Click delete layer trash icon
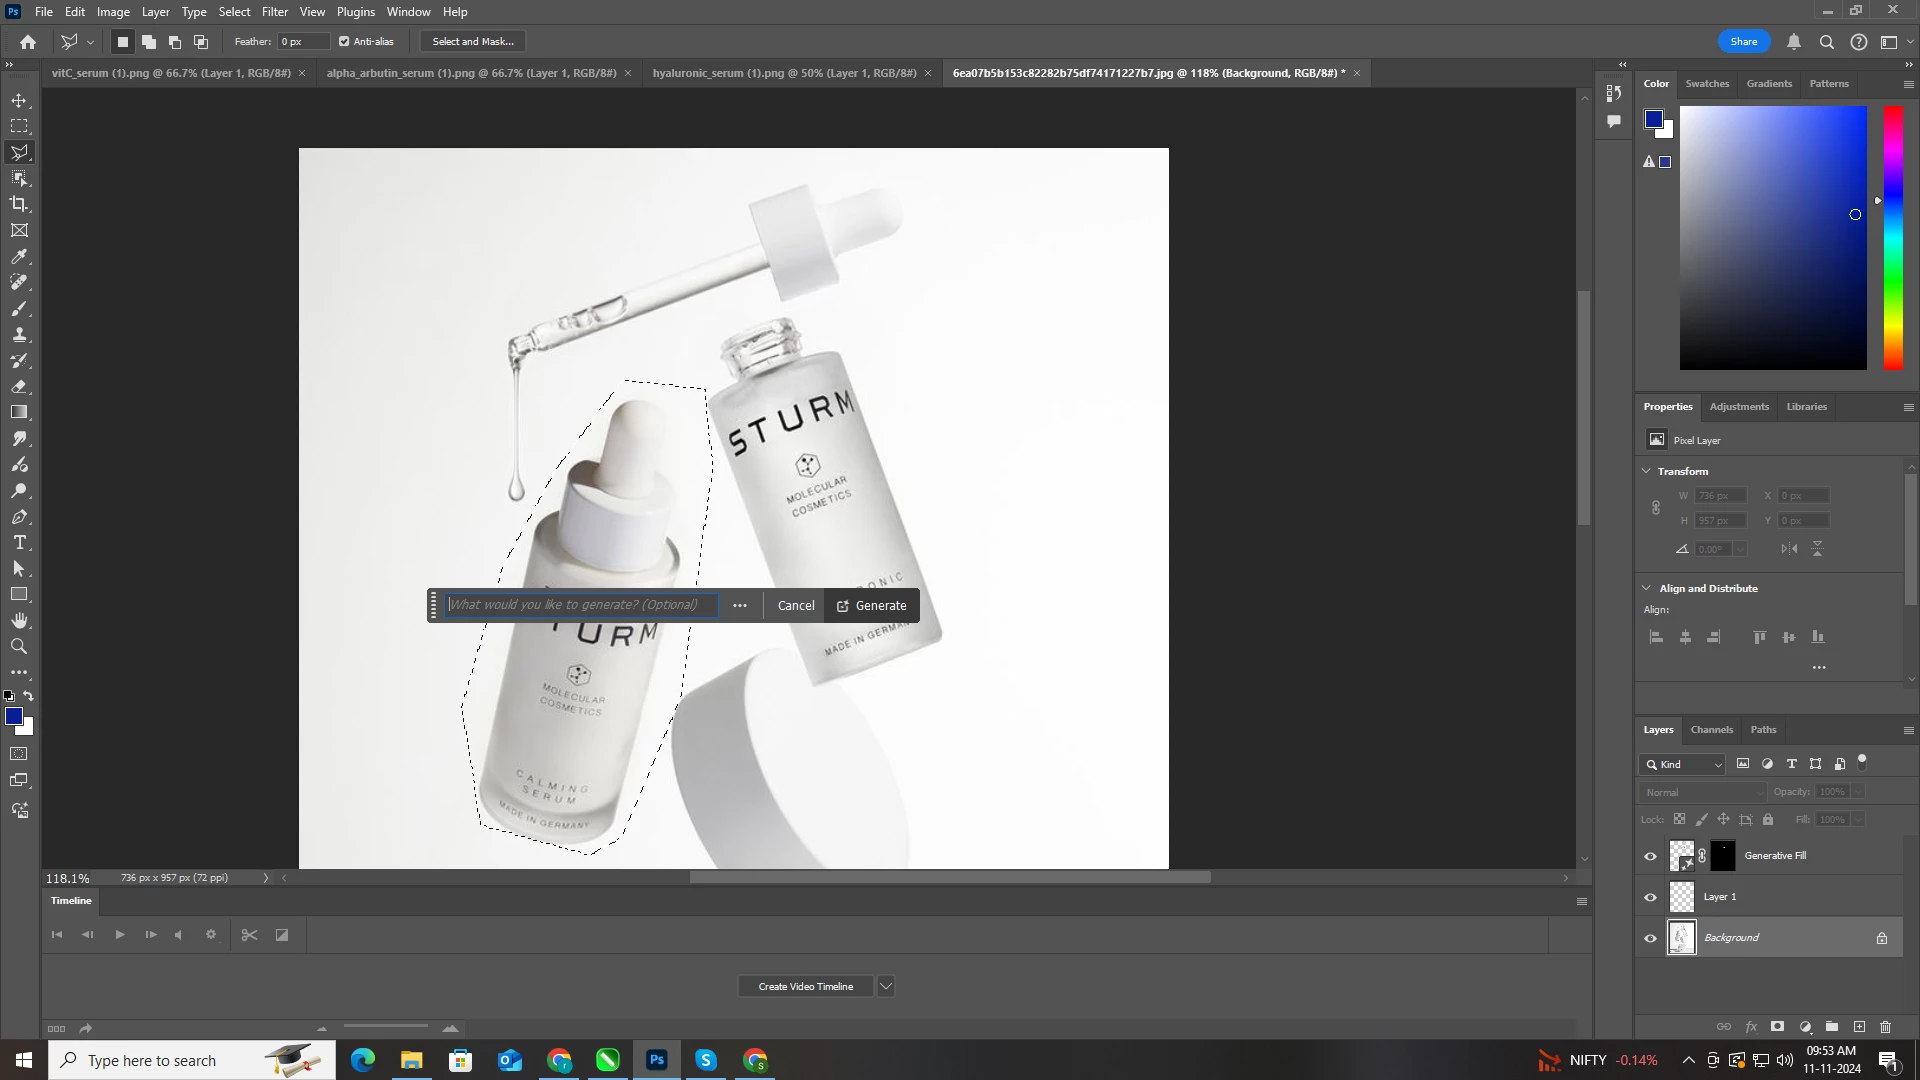Viewport: 1920px width, 1080px height. [1885, 1027]
